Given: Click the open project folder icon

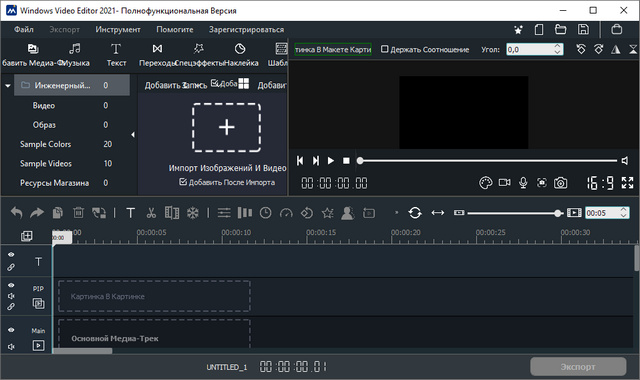Looking at the screenshot, I should pos(560,29).
